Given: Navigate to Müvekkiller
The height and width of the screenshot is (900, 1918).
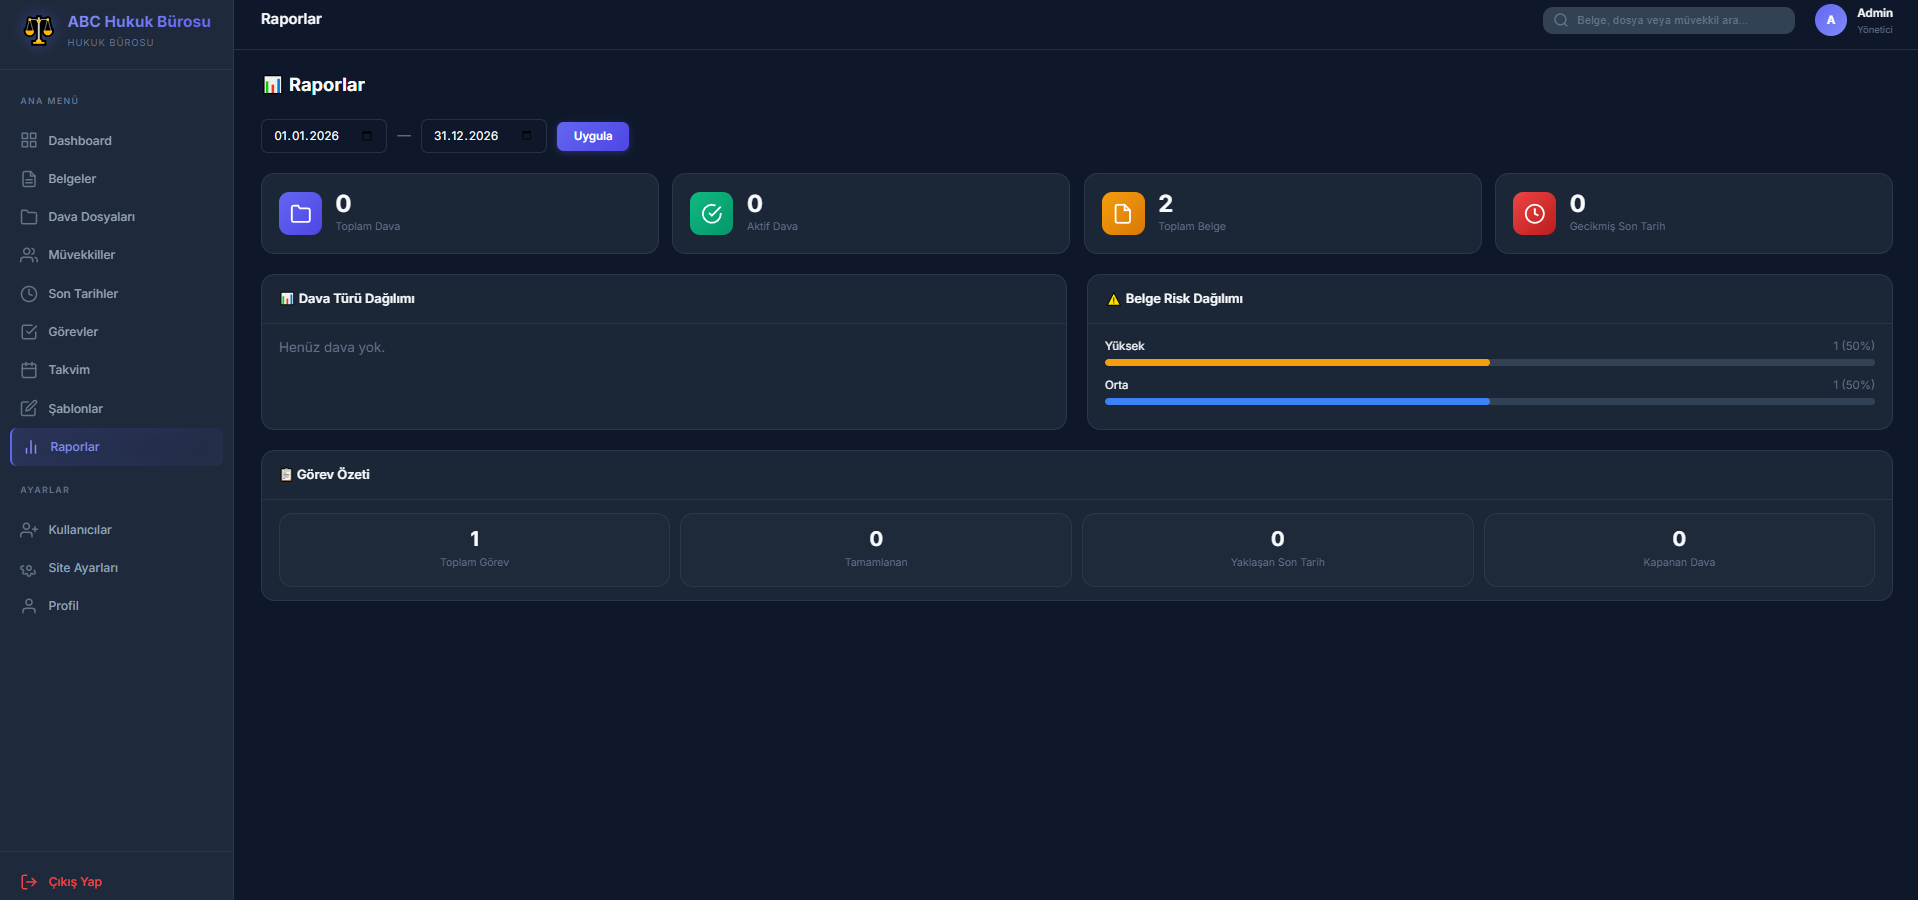Looking at the screenshot, I should pos(116,255).
